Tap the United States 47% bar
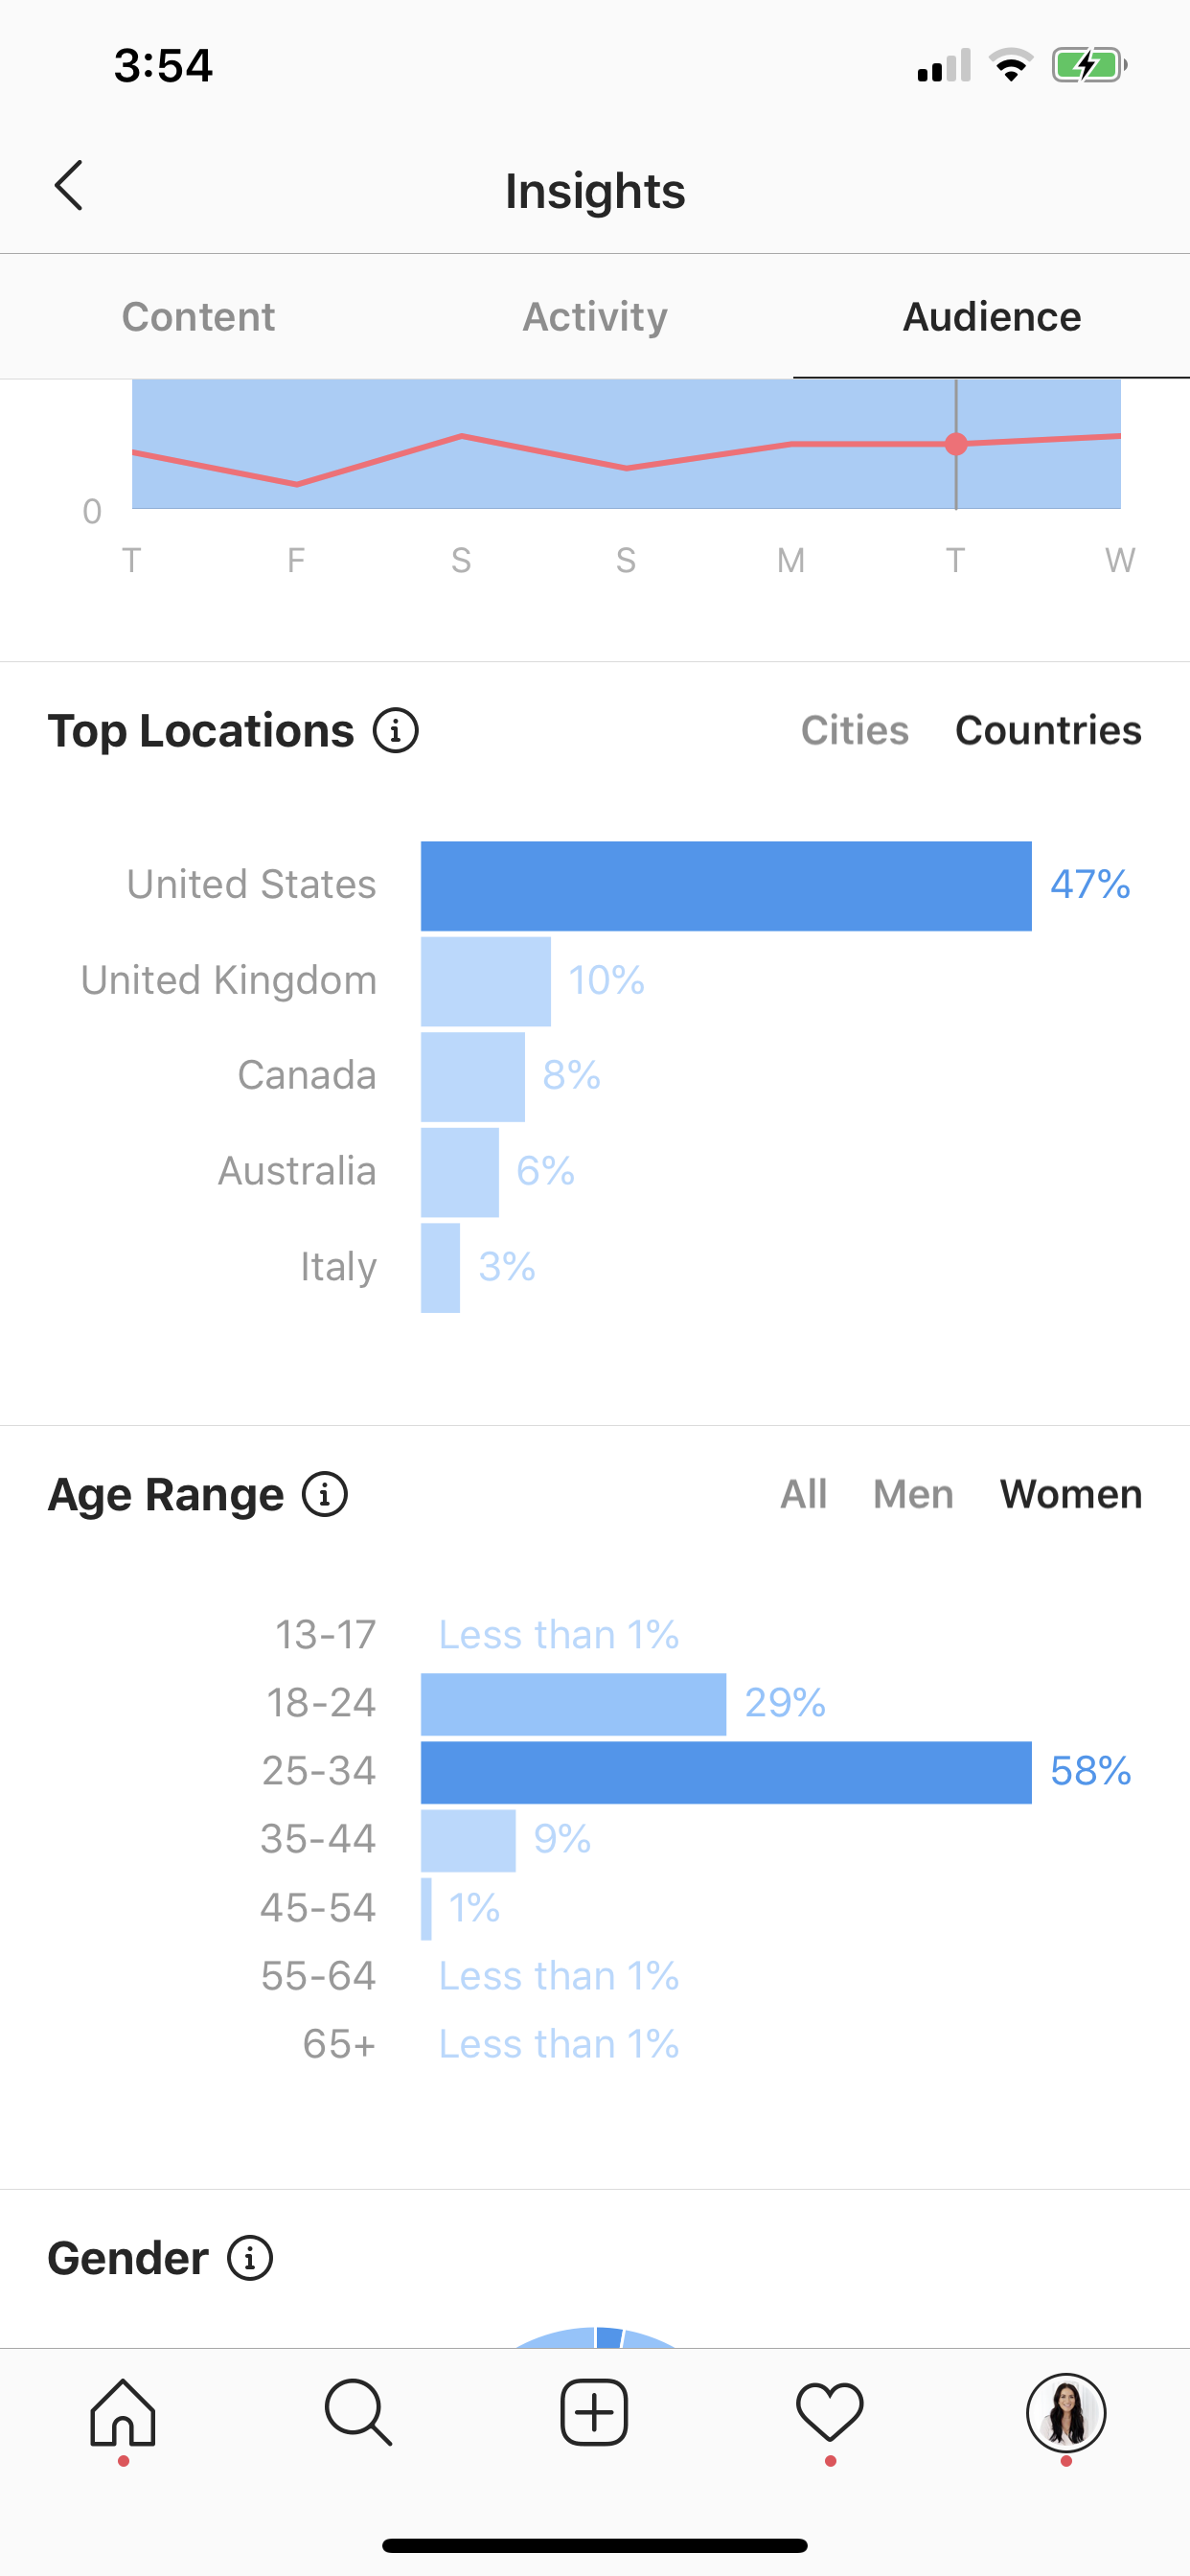This screenshot has width=1190, height=2576. coord(726,886)
